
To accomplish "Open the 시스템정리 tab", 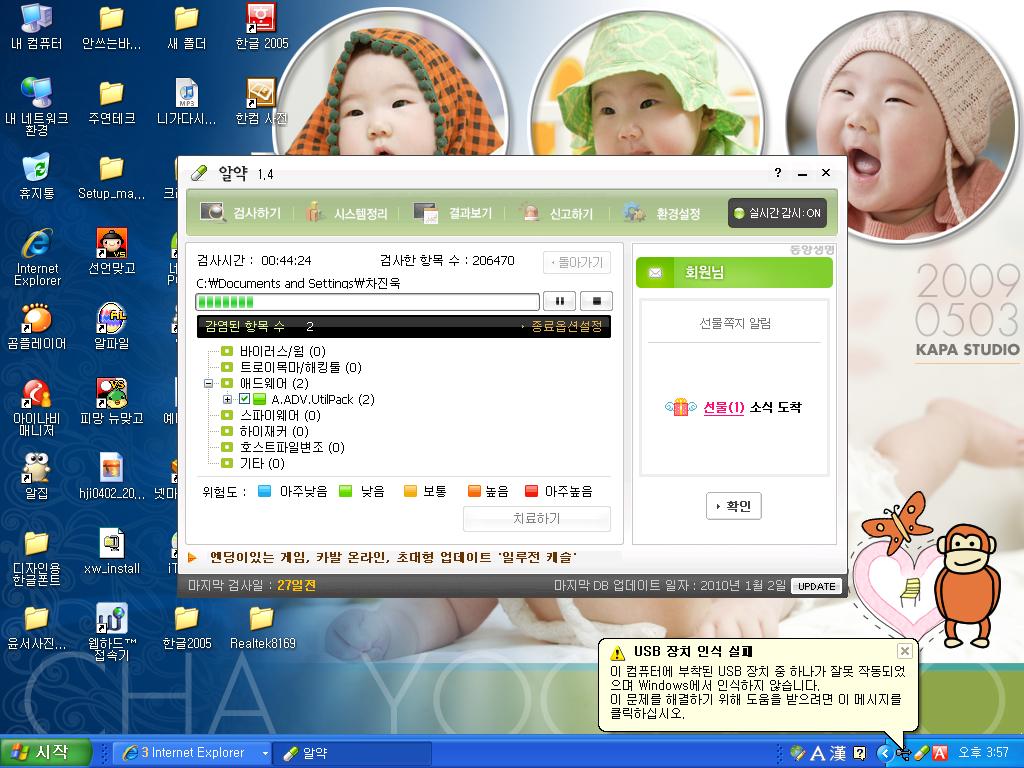I will coord(347,213).
